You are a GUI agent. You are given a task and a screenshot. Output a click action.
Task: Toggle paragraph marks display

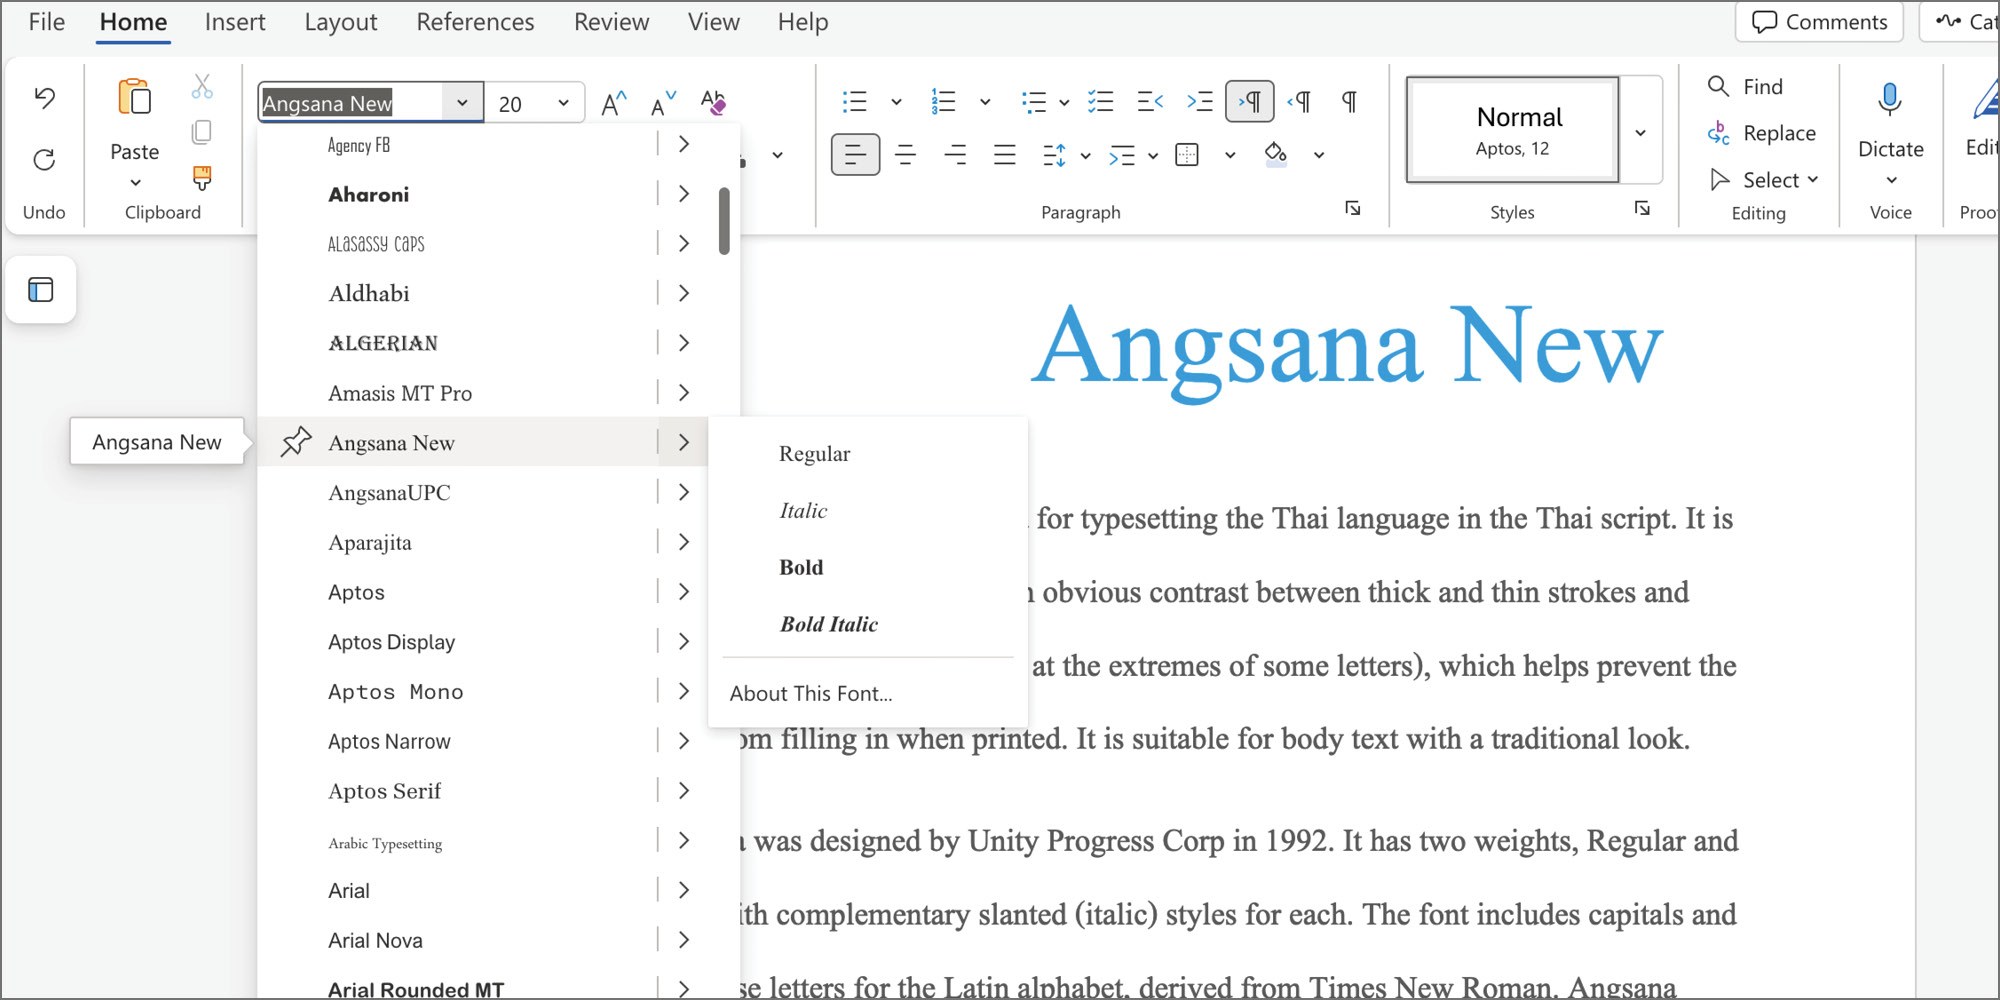[1349, 101]
